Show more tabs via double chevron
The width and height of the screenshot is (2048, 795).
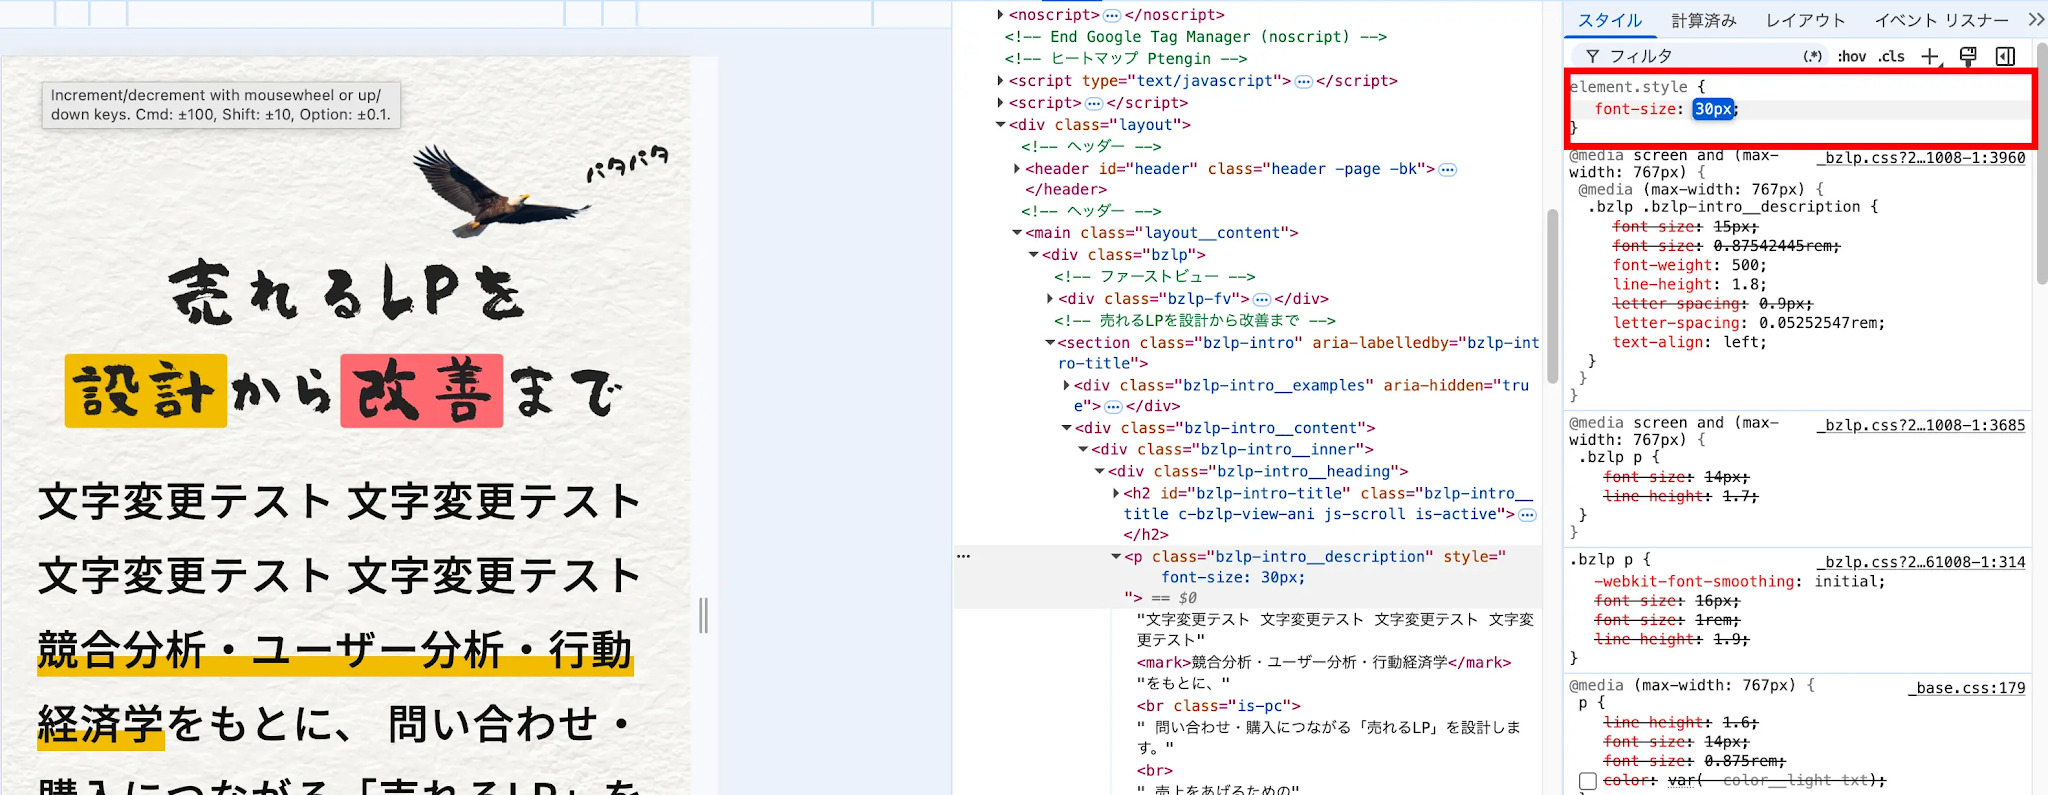click(x=2036, y=20)
